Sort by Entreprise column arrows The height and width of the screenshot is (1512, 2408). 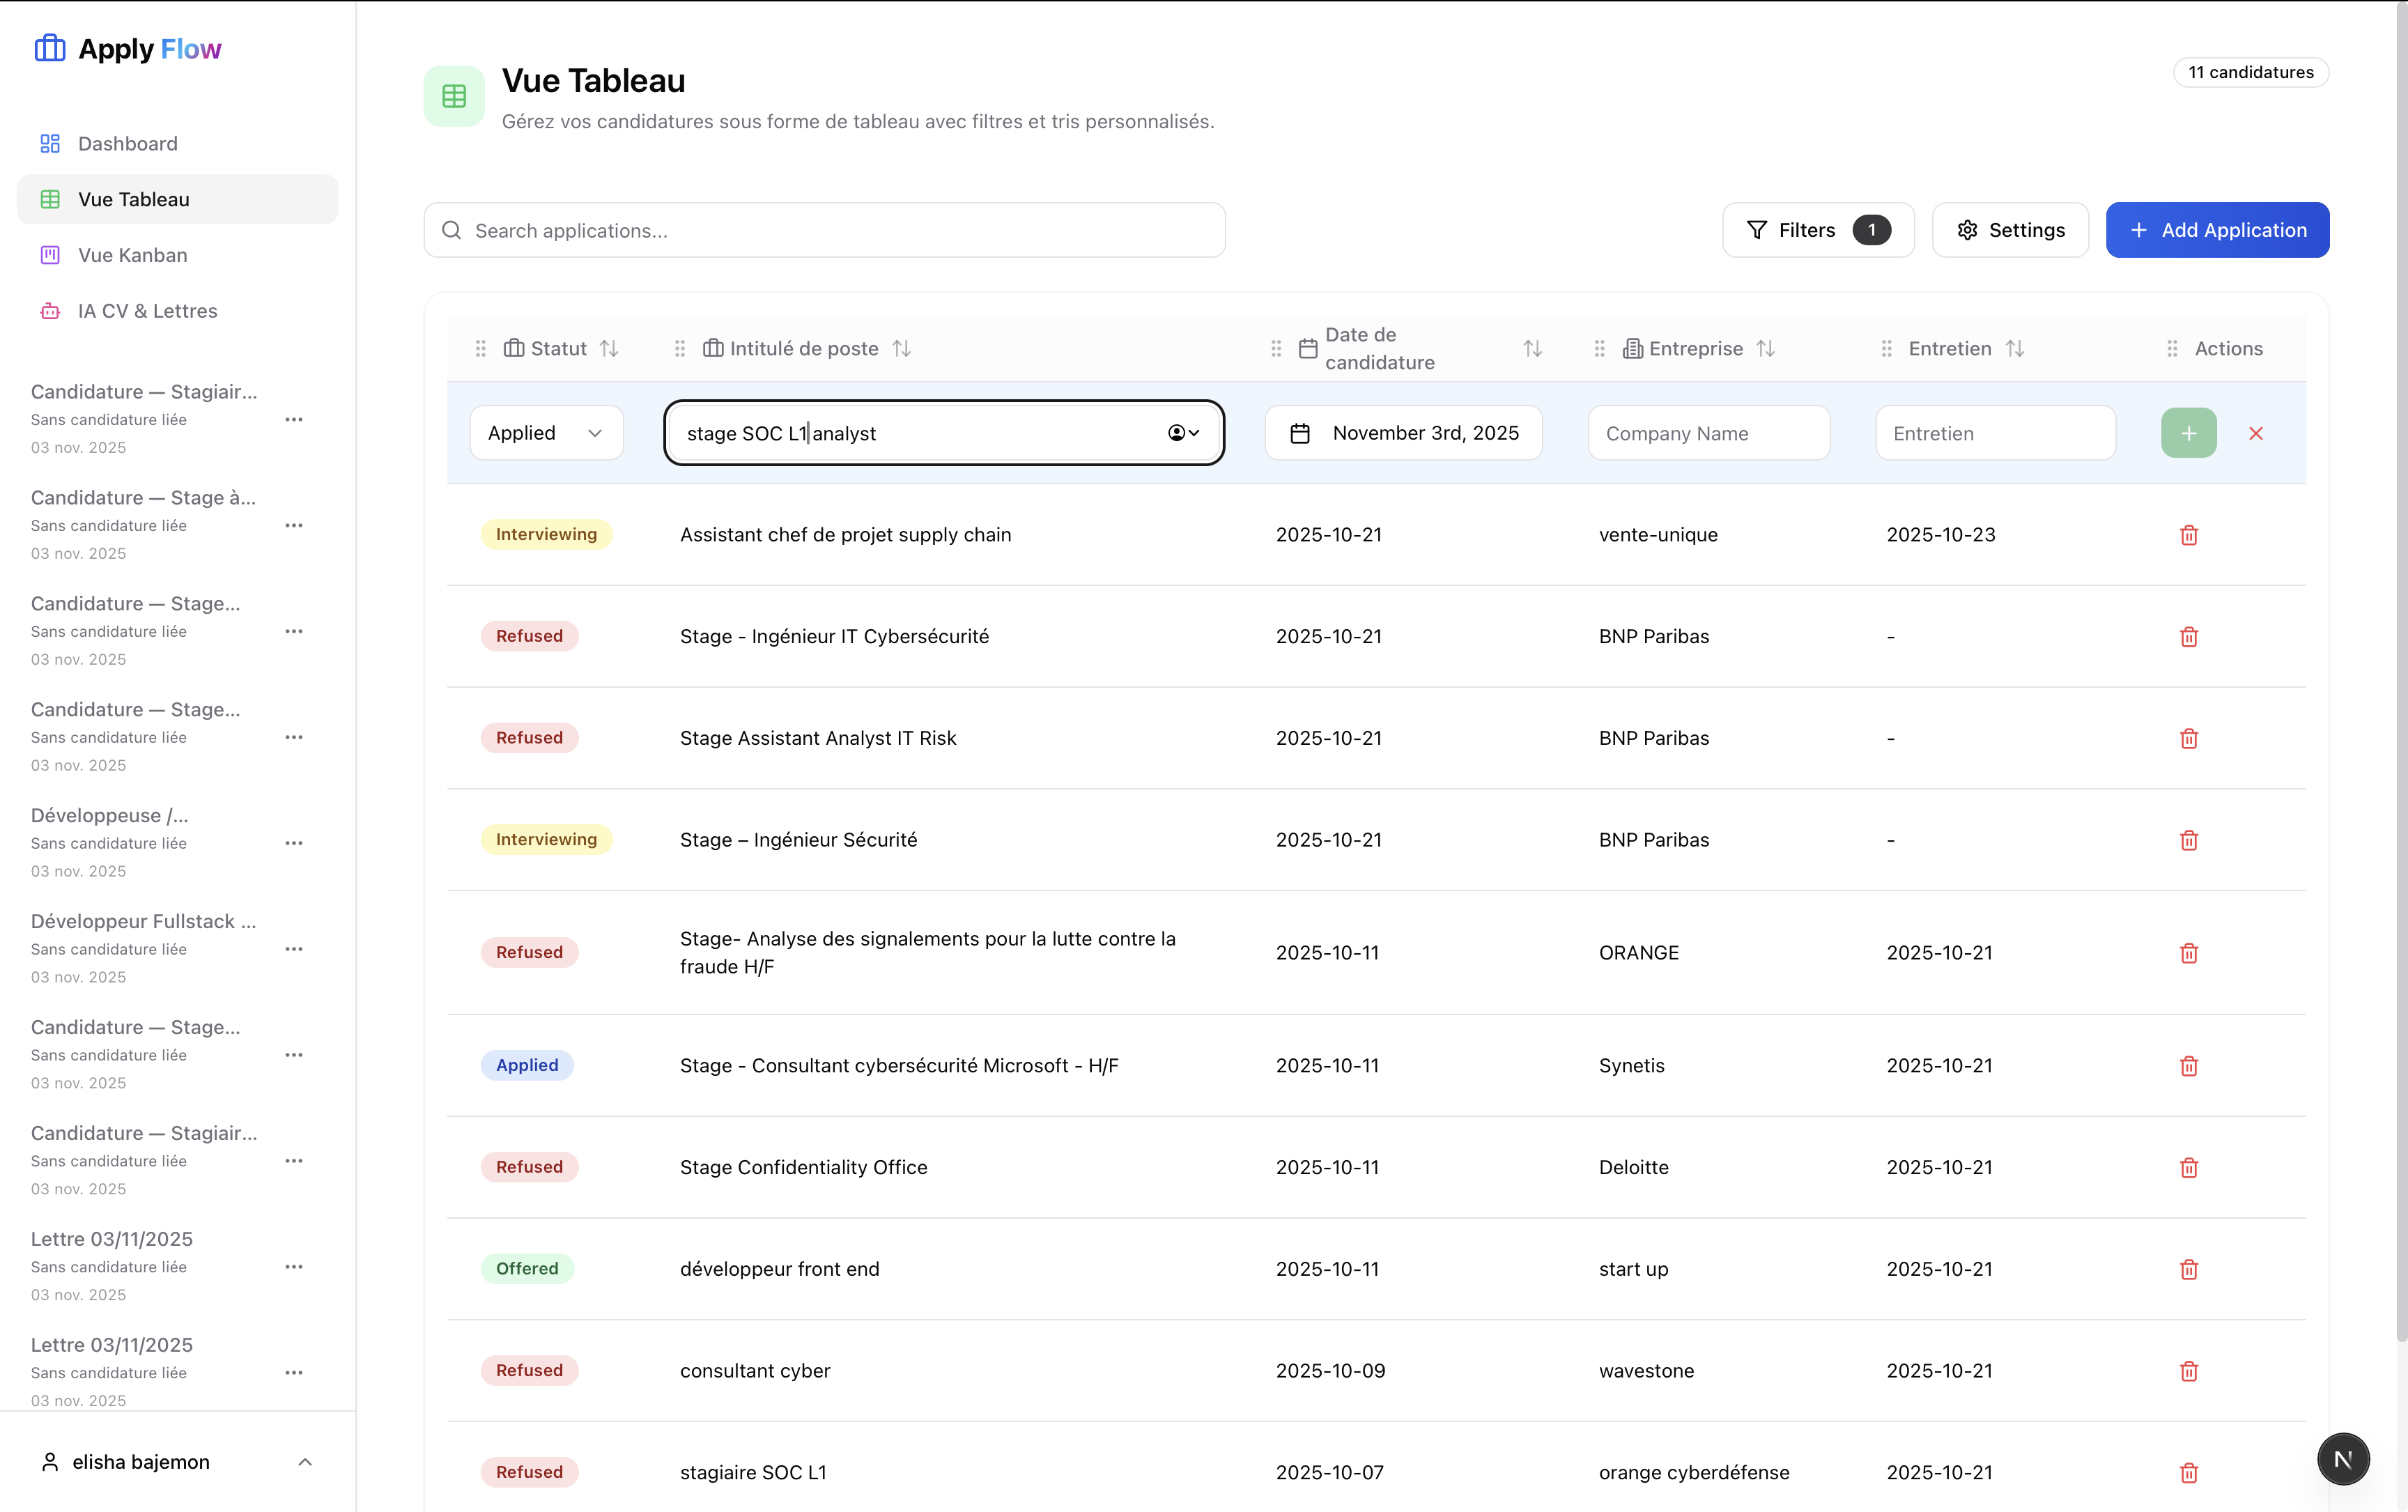1765,348
